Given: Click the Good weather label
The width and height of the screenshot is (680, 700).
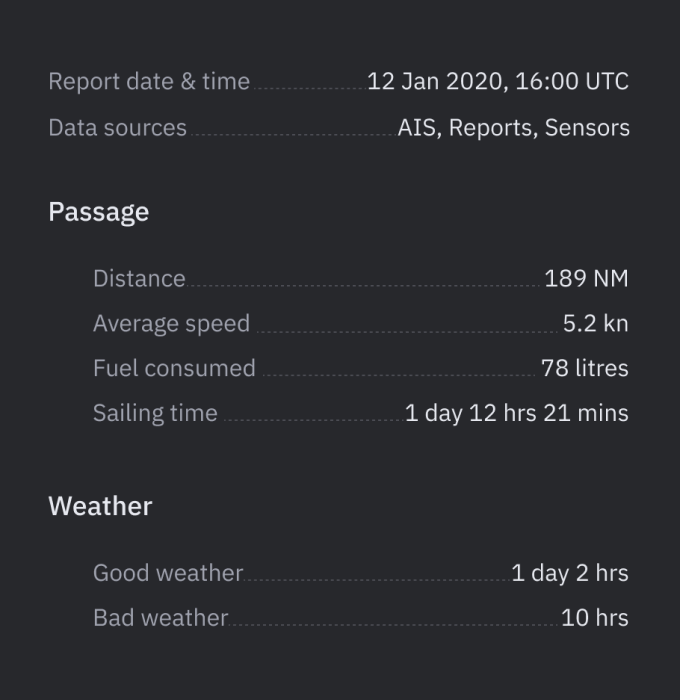Looking at the screenshot, I should click(x=168, y=573).
